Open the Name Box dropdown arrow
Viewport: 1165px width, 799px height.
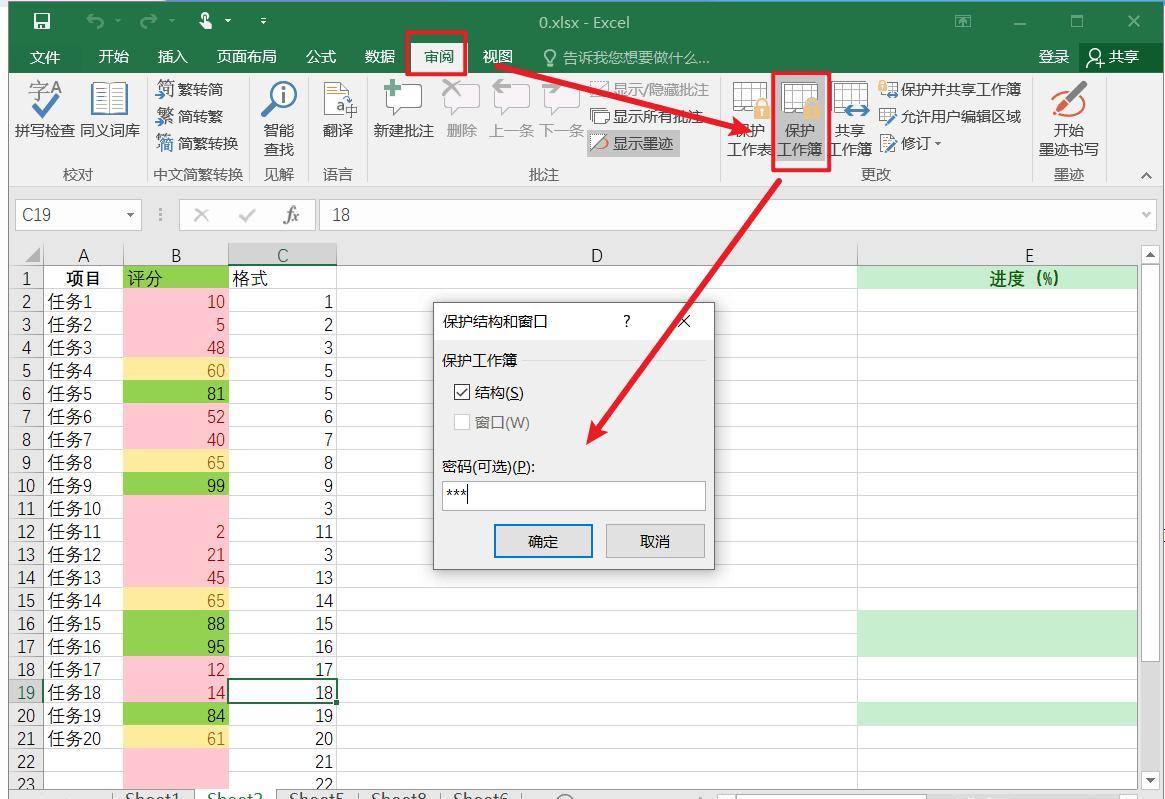[130, 215]
